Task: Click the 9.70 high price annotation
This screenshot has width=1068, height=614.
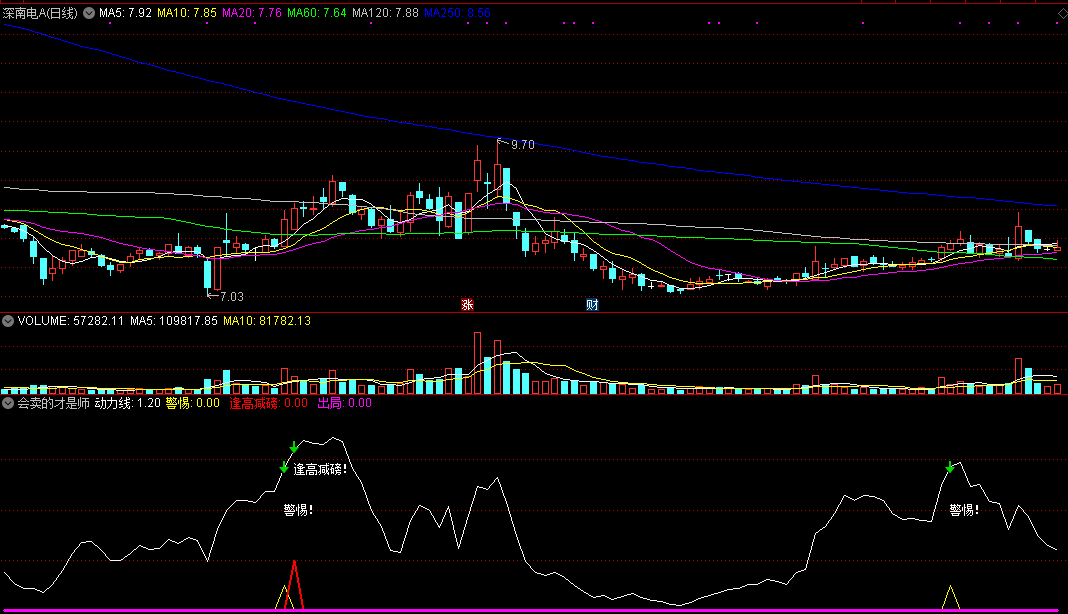Action: tap(522, 144)
